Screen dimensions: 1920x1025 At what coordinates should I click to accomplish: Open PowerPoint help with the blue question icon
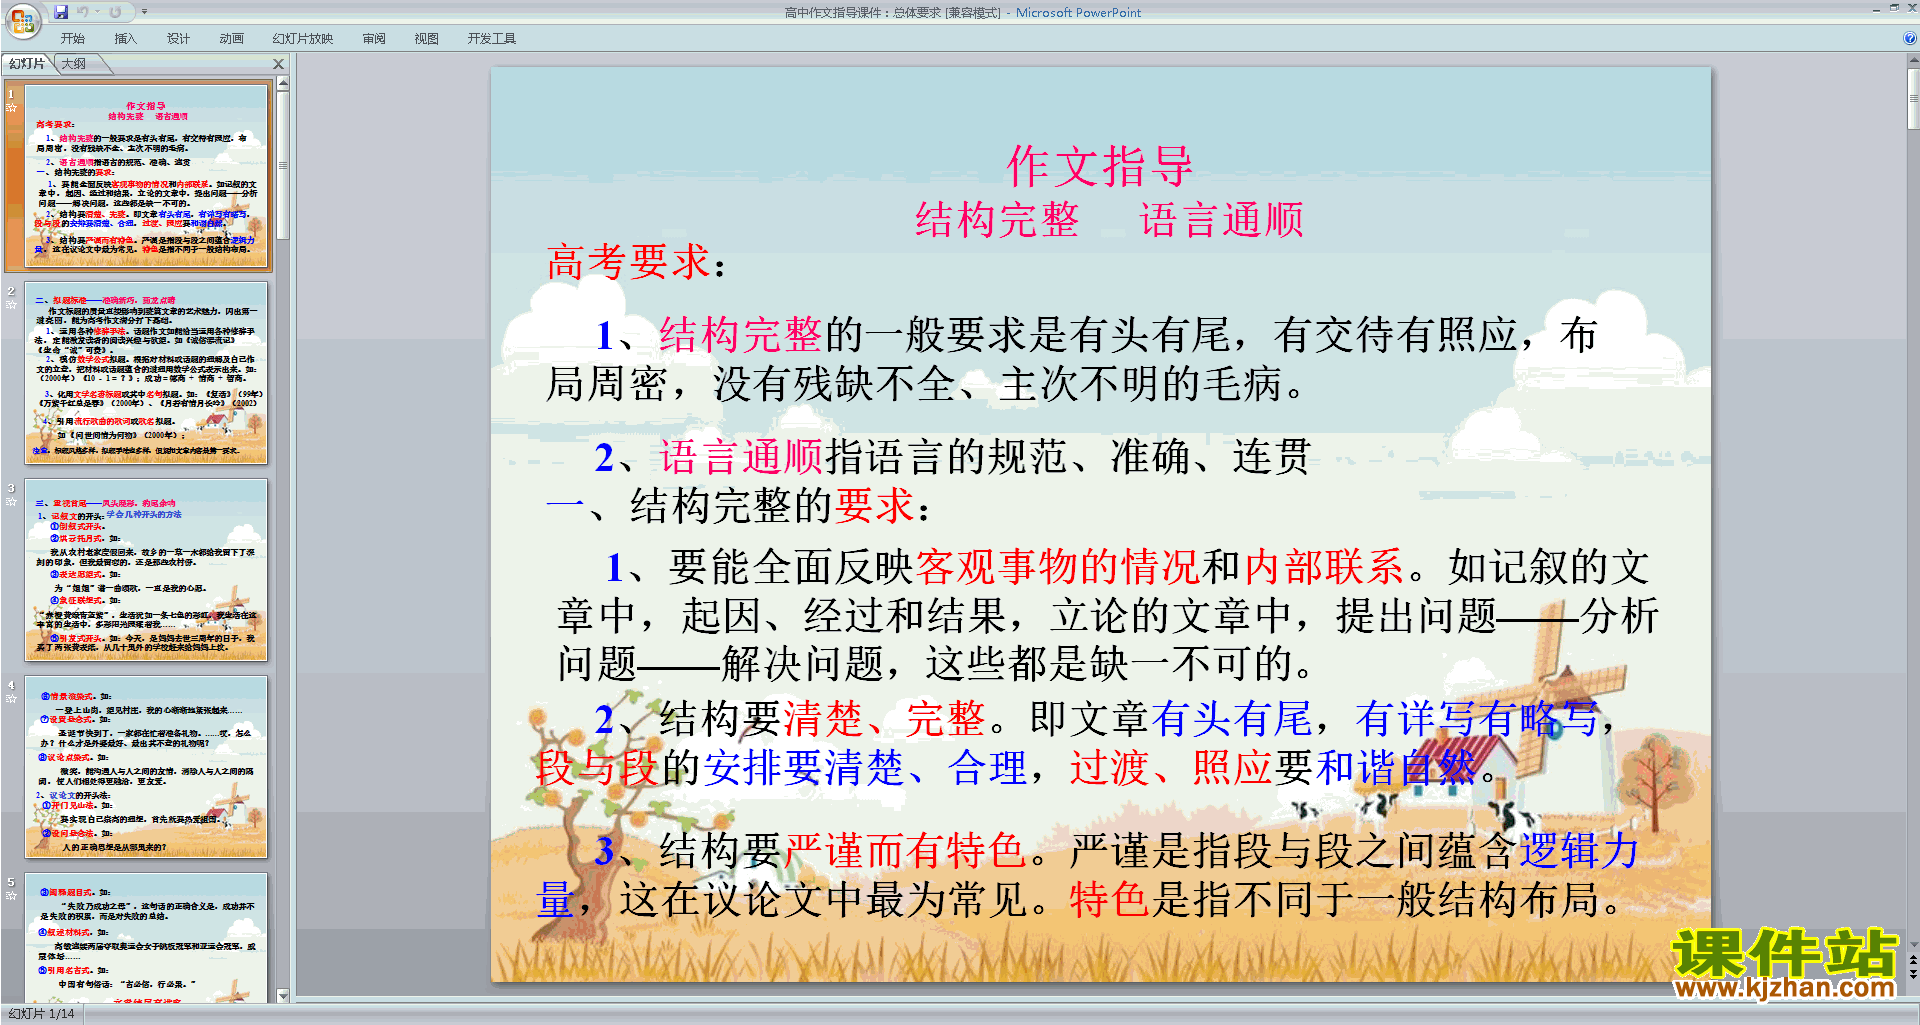(1909, 39)
